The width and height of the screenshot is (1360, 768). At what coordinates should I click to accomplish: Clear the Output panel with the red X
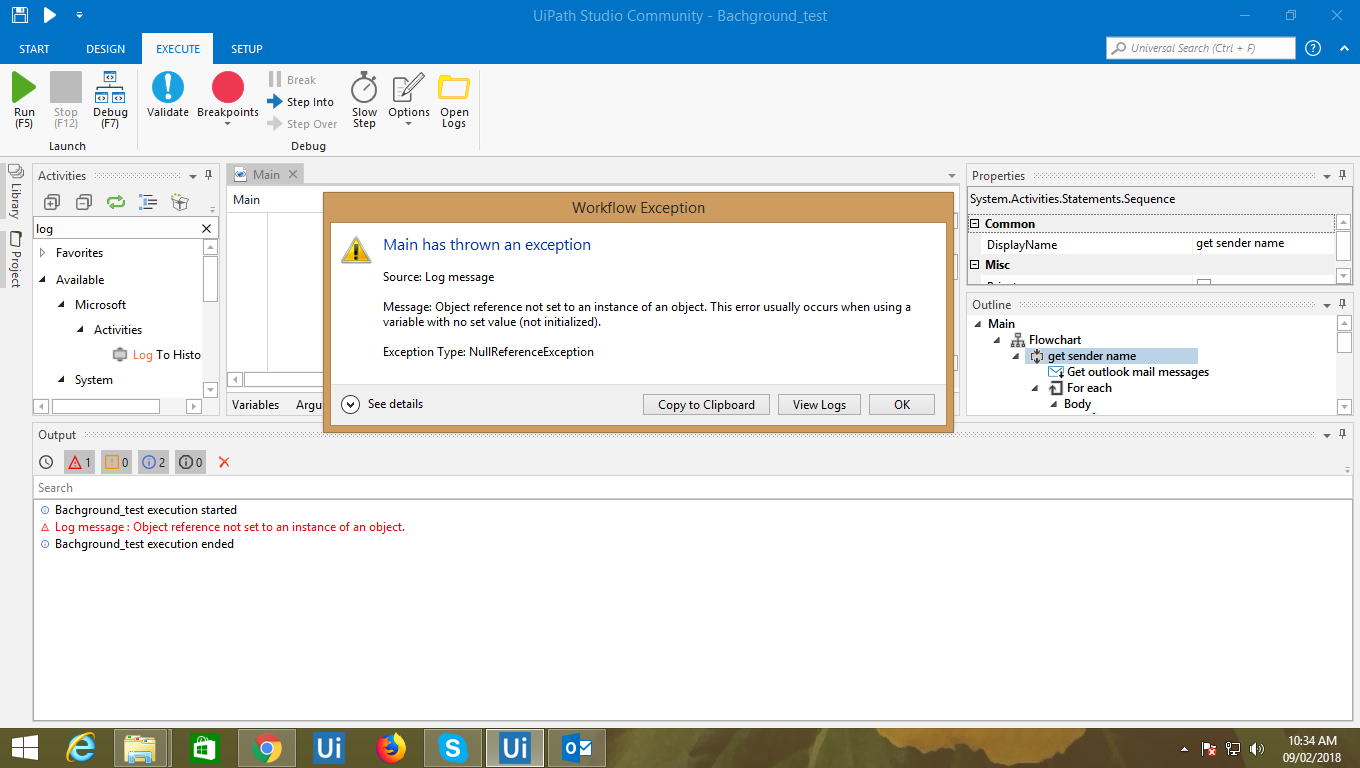[x=224, y=462]
